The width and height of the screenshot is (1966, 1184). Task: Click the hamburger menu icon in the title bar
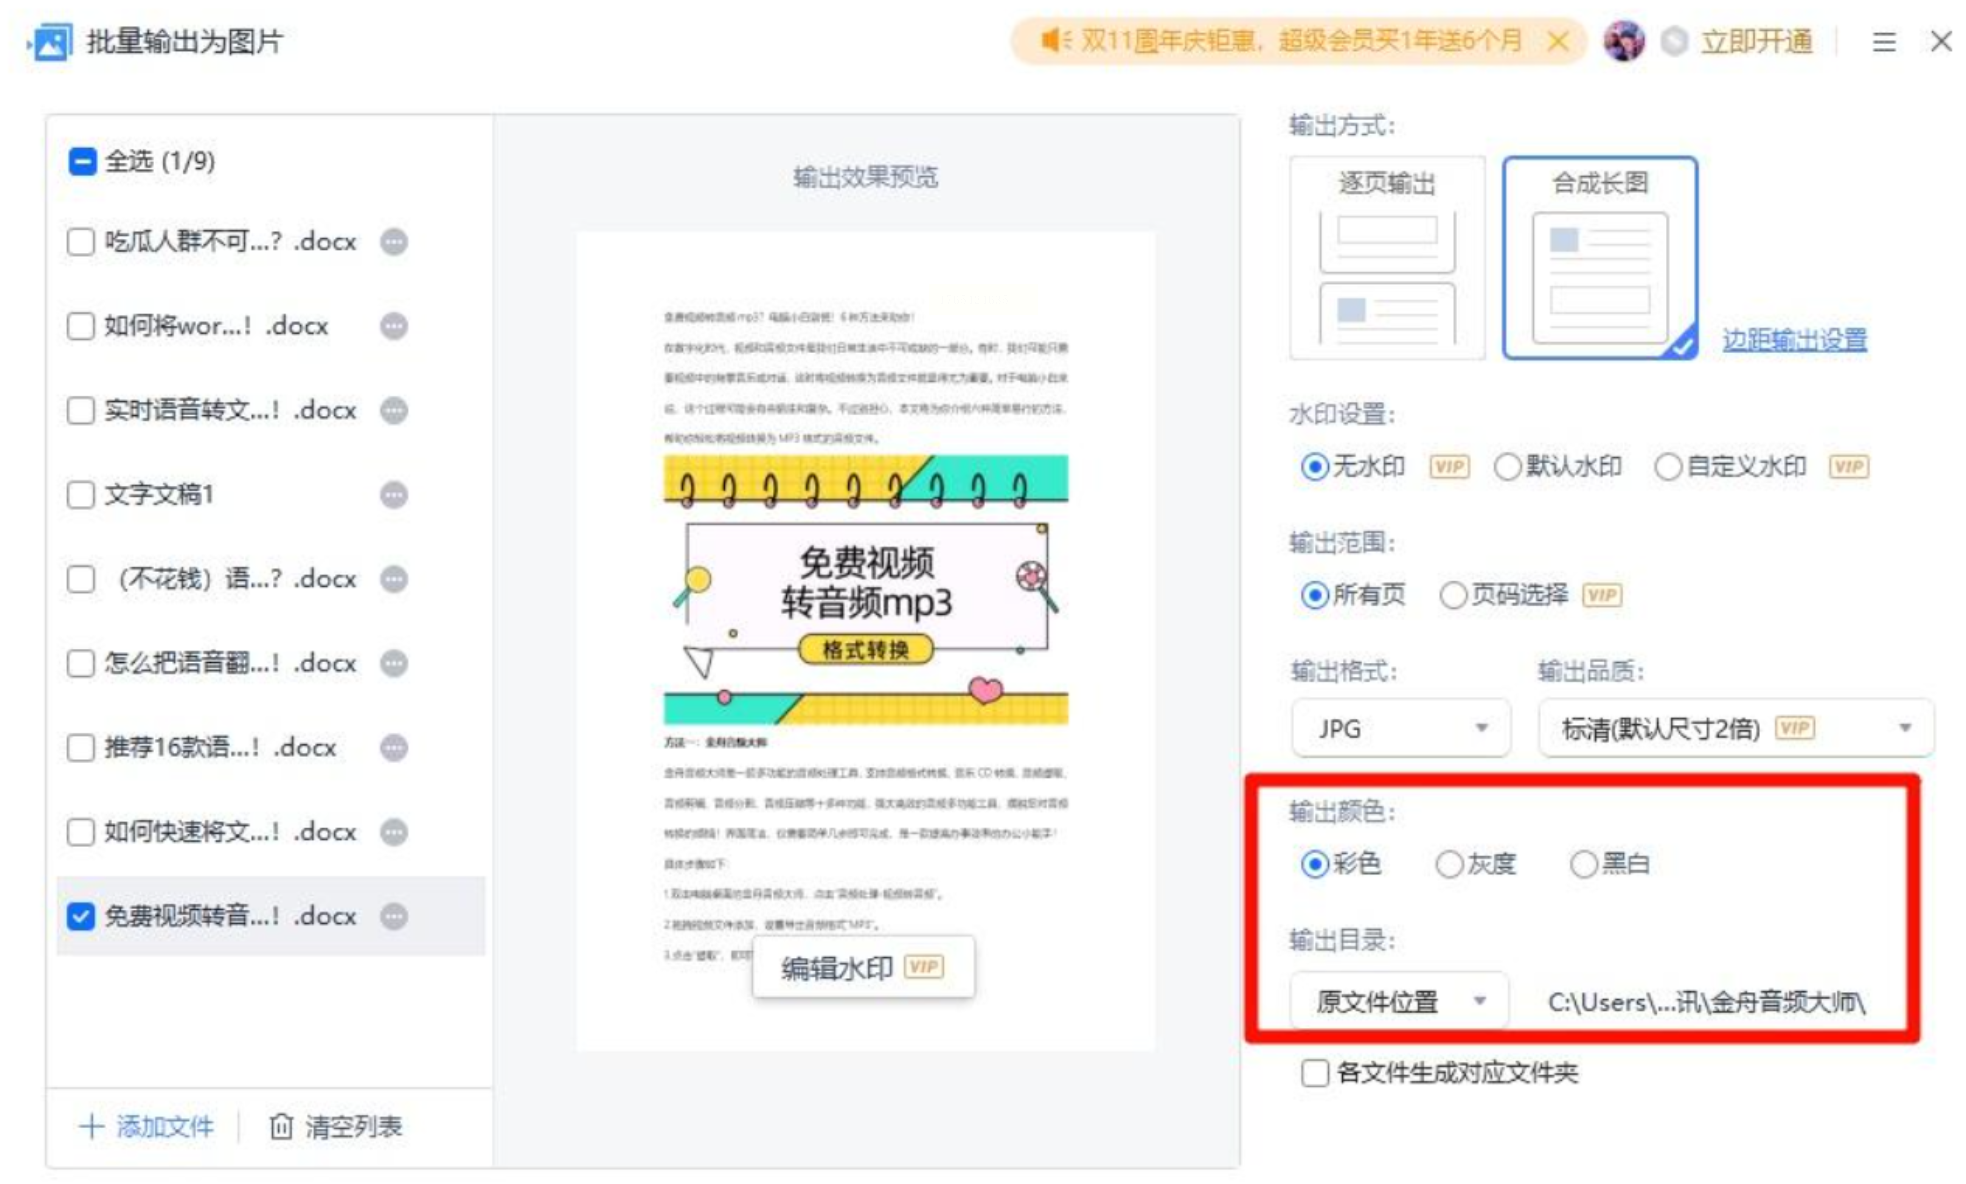(x=1884, y=42)
